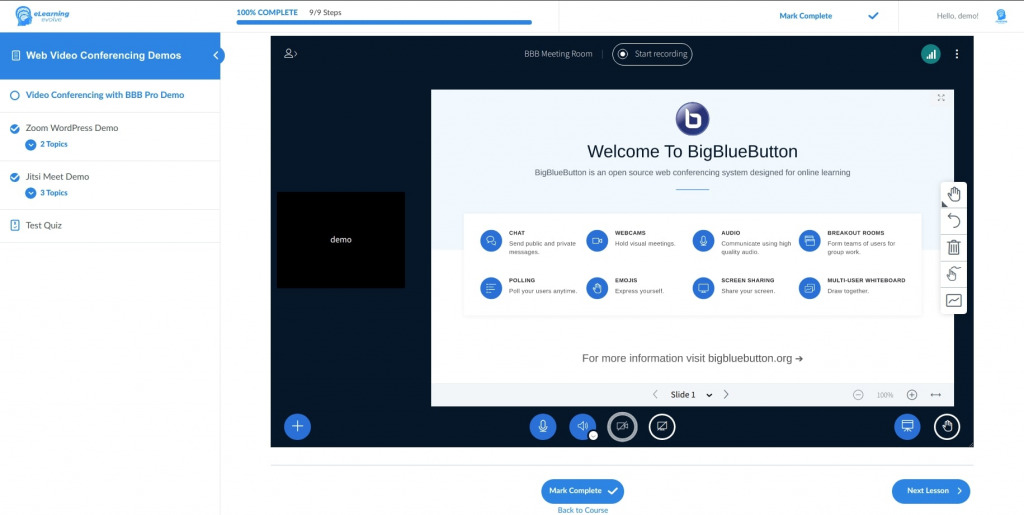The height and width of the screenshot is (515, 1024).
Task: Click the Breakout Rooms feature icon on slide
Action: 810,241
